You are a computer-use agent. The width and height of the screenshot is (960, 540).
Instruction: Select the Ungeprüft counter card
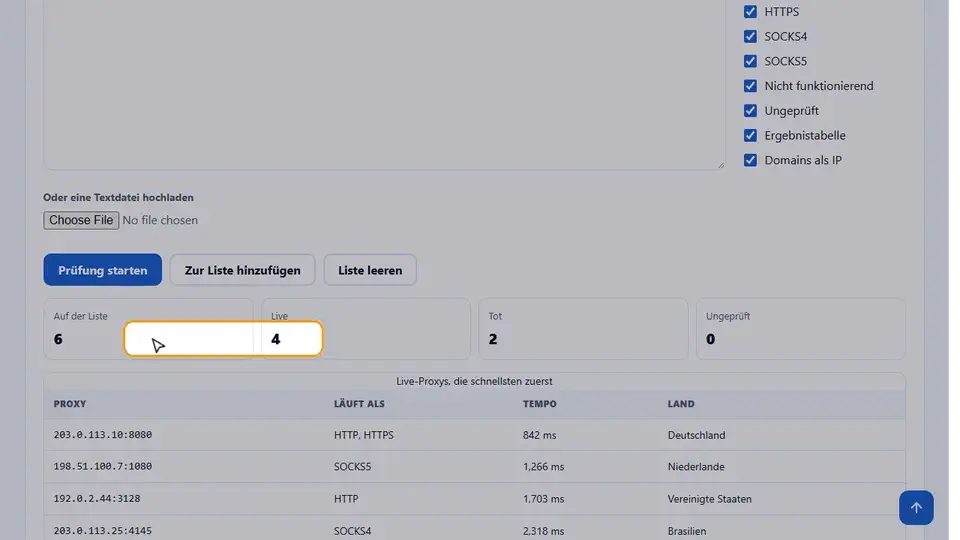click(800, 329)
